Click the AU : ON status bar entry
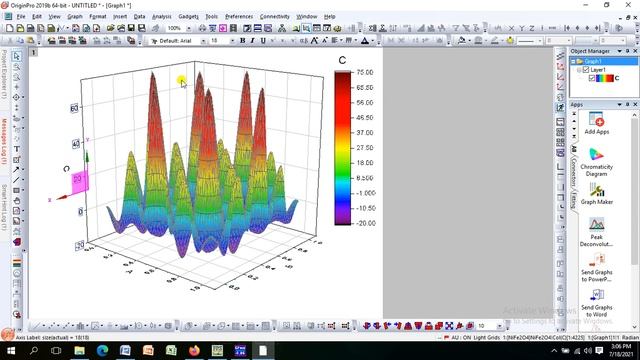The image size is (640, 360). click(x=461, y=338)
